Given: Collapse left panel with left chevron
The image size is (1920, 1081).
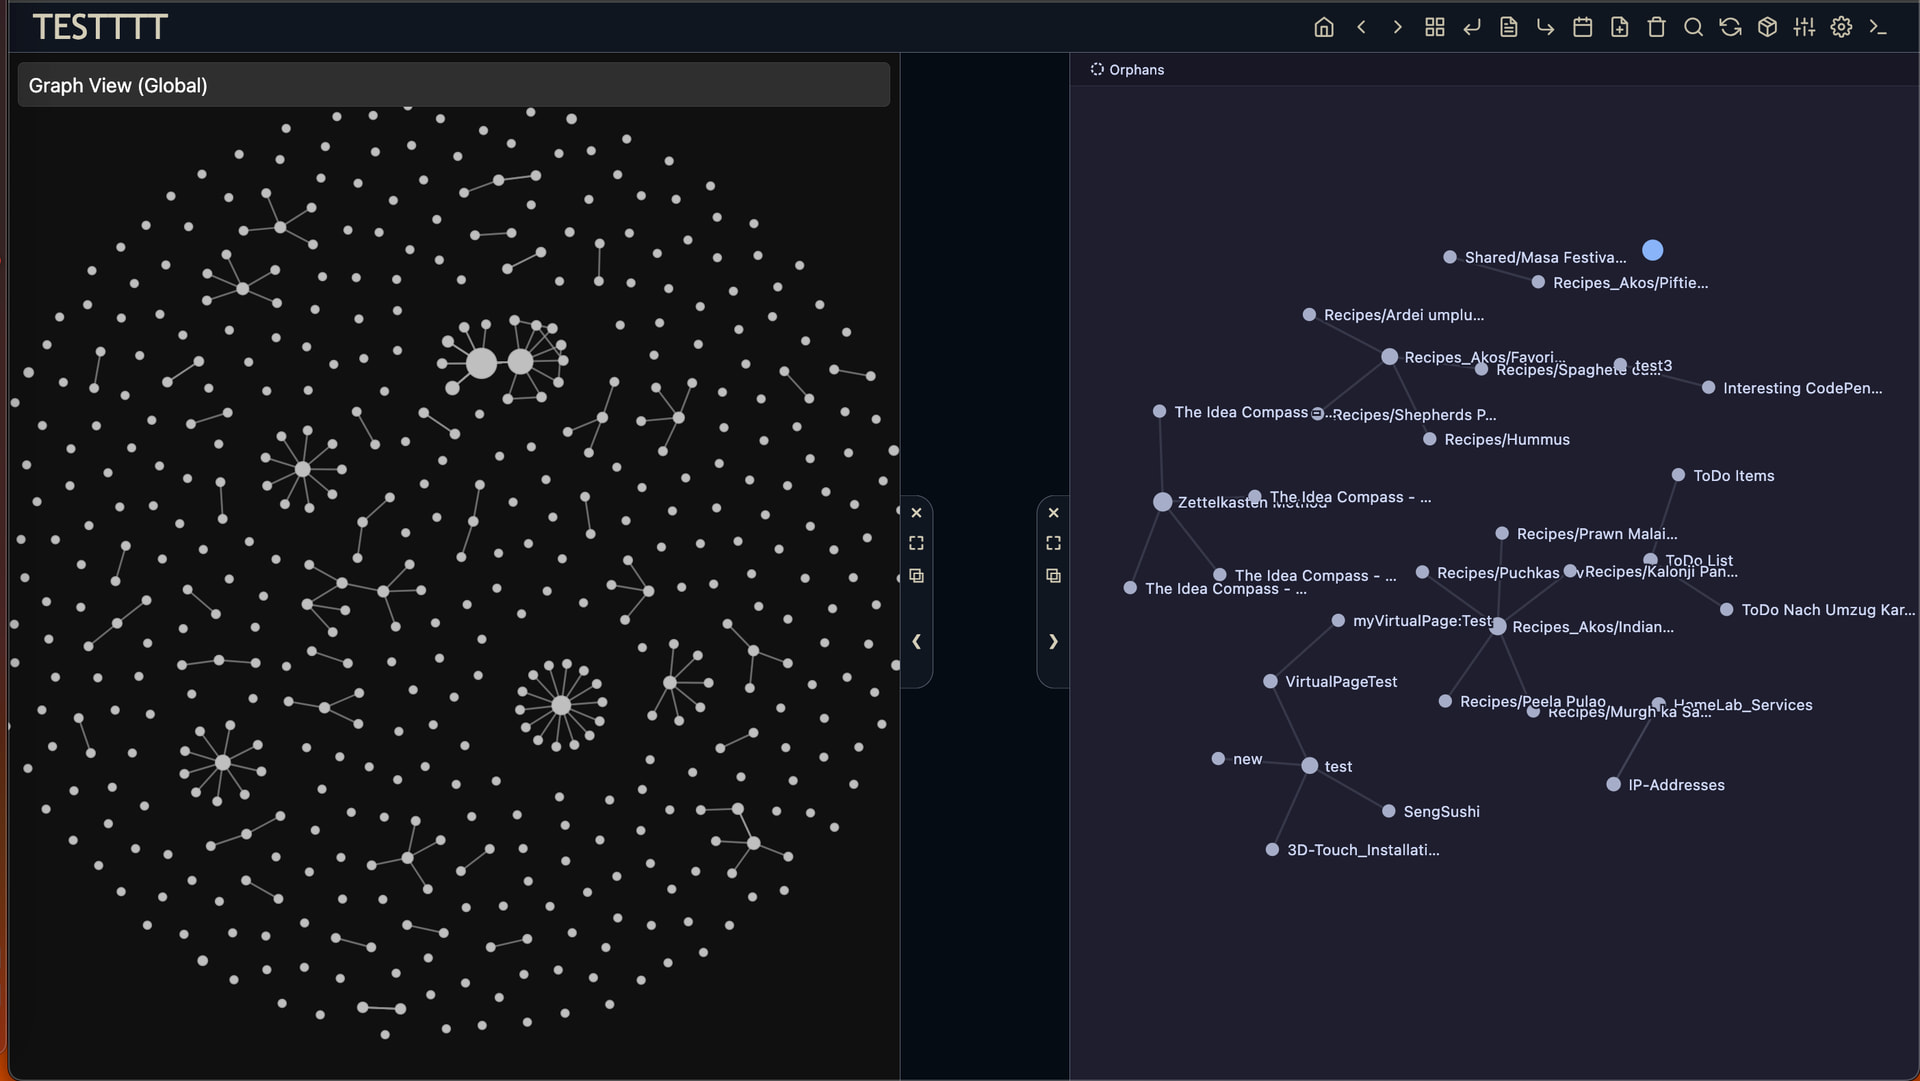Looking at the screenshot, I should [x=916, y=642].
